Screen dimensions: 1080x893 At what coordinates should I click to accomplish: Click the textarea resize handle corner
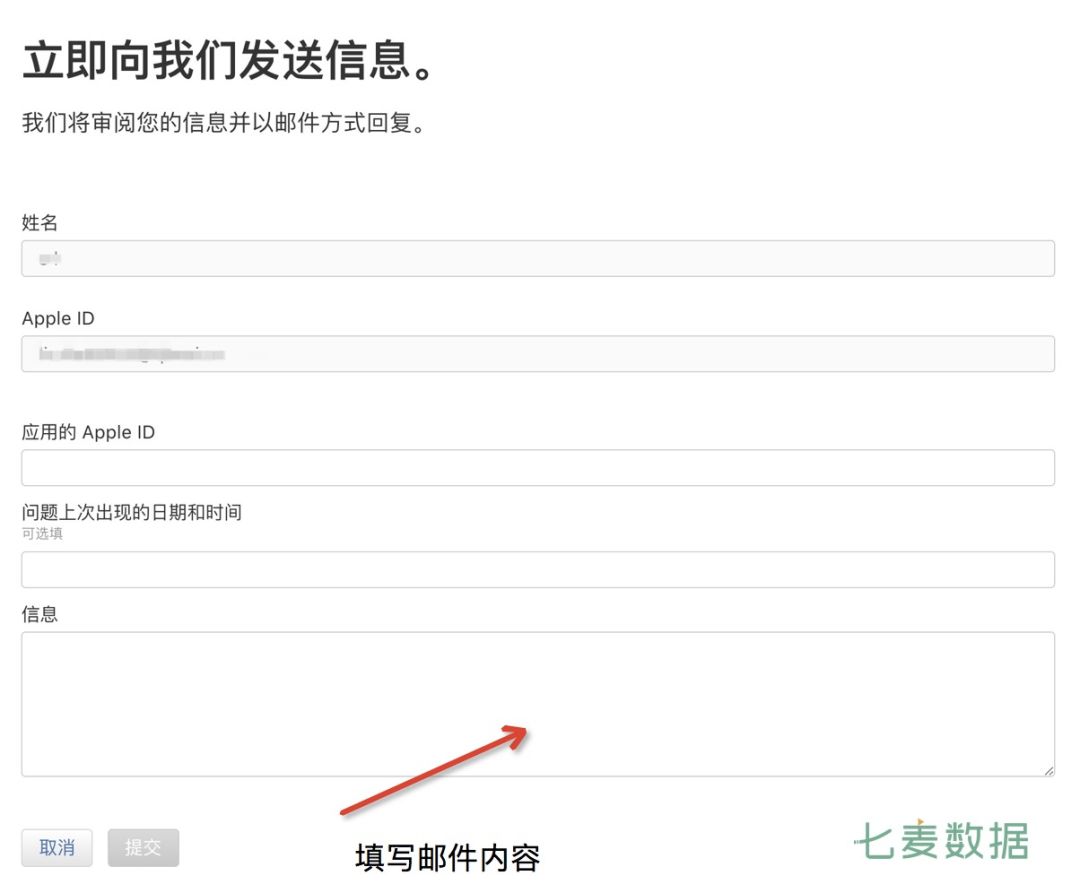1048,770
